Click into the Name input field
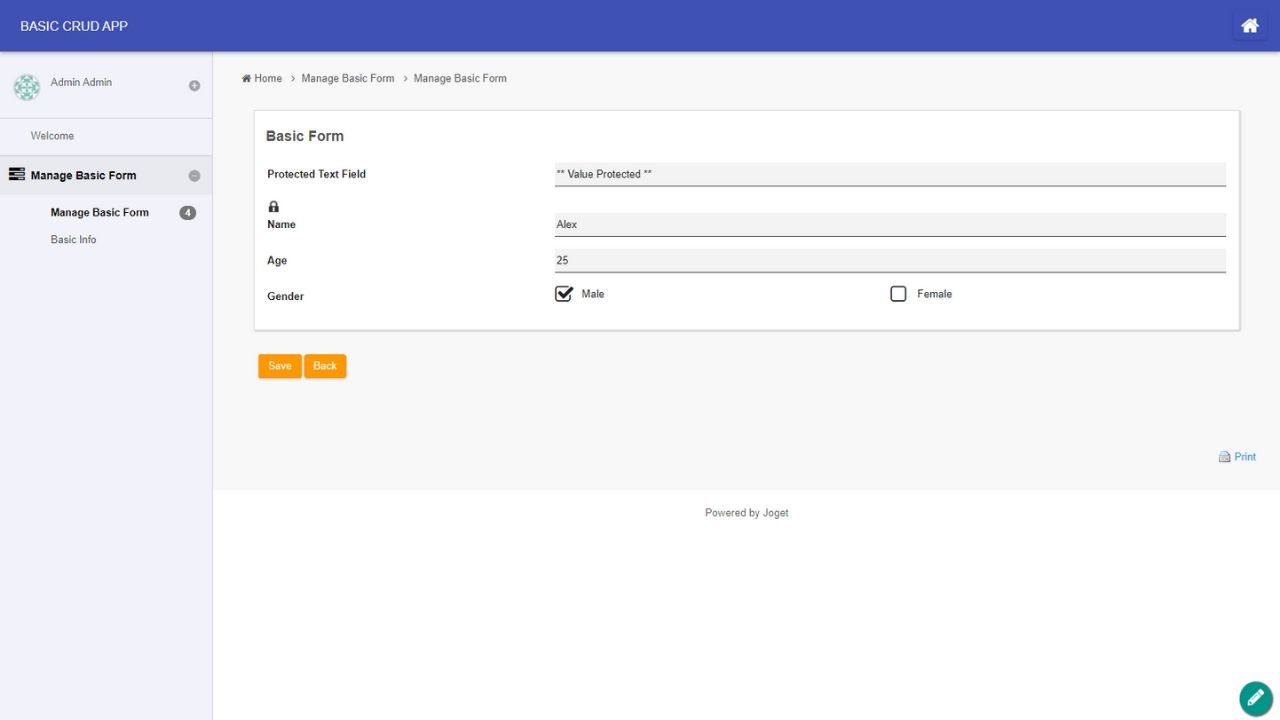The image size is (1280, 720). point(889,225)
